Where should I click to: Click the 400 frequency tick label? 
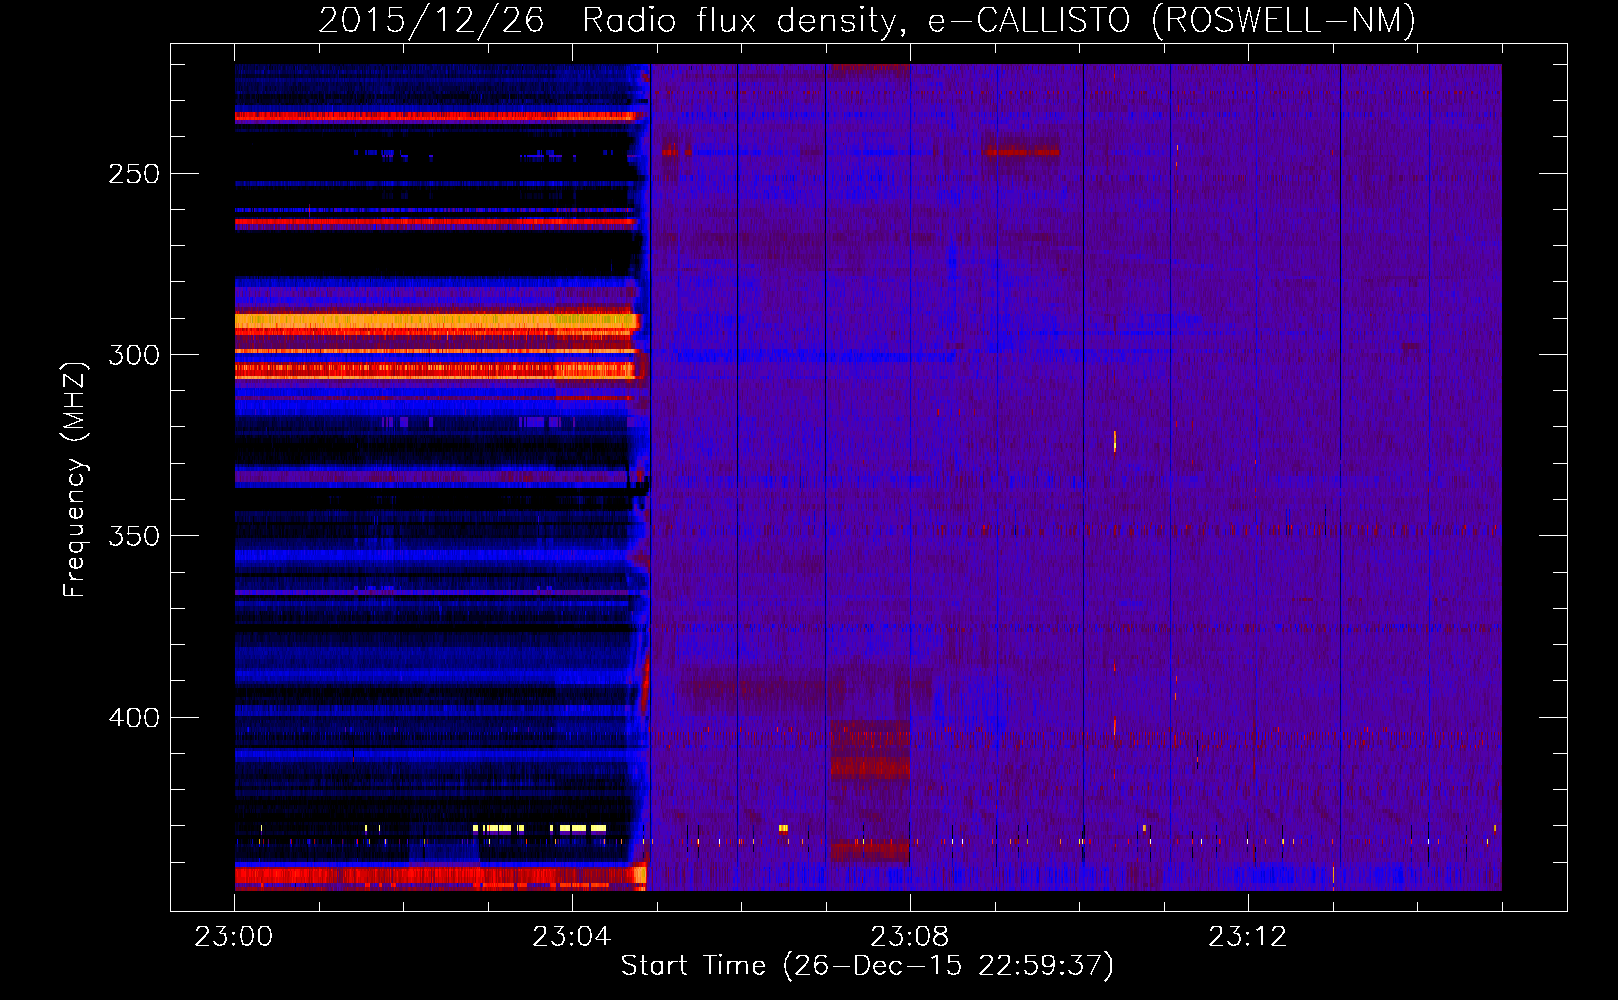[x=134, y=718]
